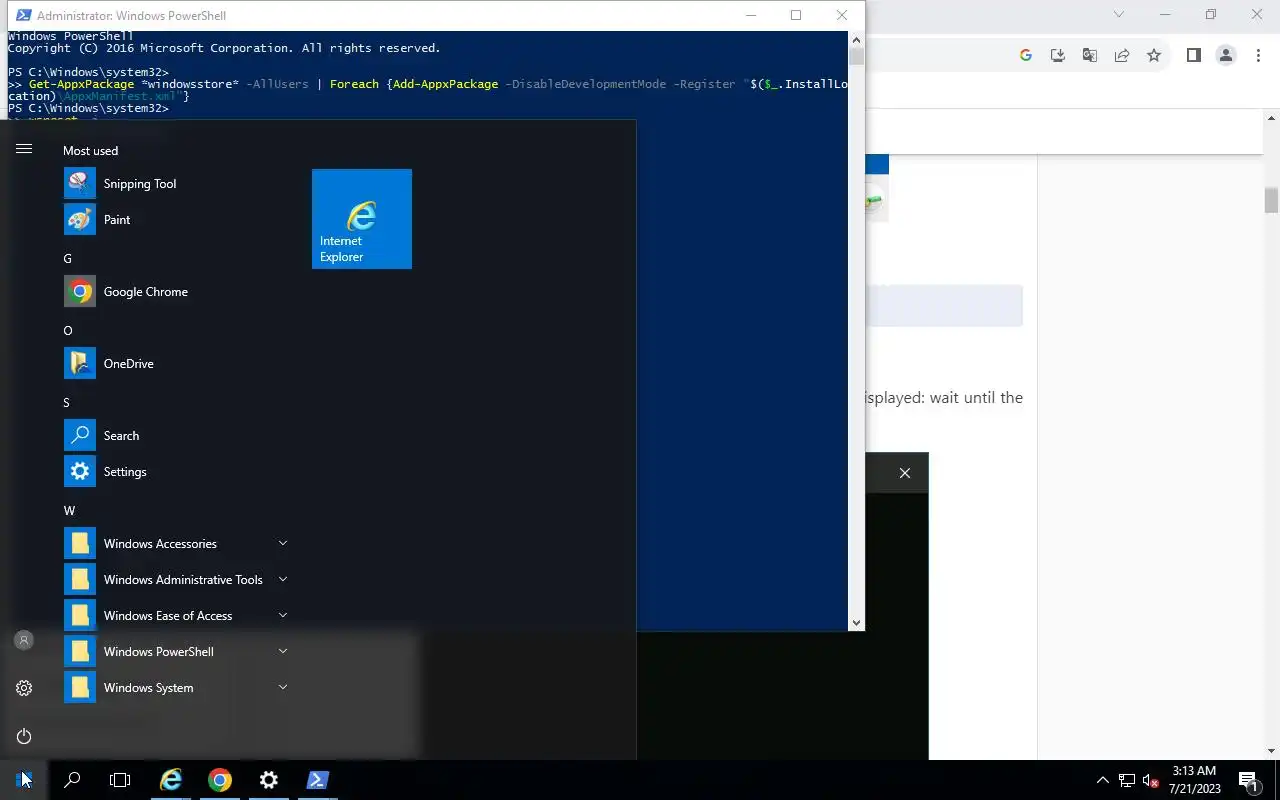Viewport: 1280px width, 800px height.
Task: Open the taskbar clock and date
Action: pyautogui.click(x=1194, y=780)
